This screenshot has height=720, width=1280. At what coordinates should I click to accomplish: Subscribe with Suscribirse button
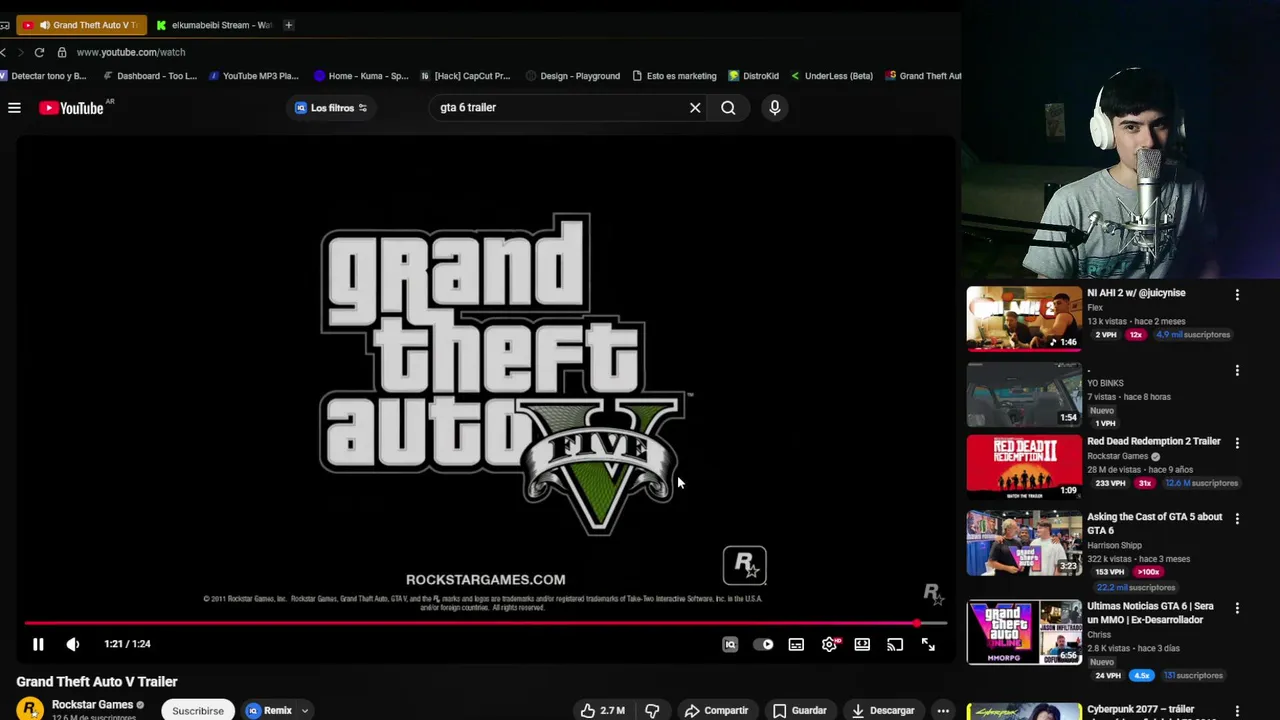pos(198,711)
